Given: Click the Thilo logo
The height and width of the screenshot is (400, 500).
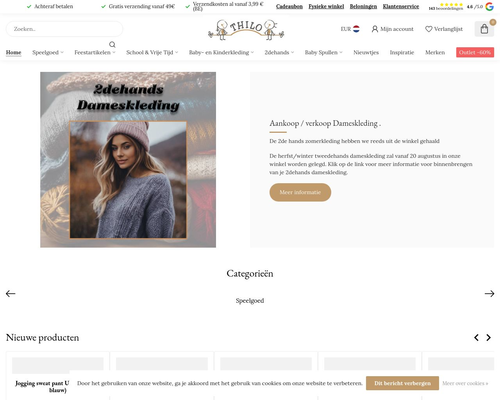Looking at the screenshot, I should [246, 29].
